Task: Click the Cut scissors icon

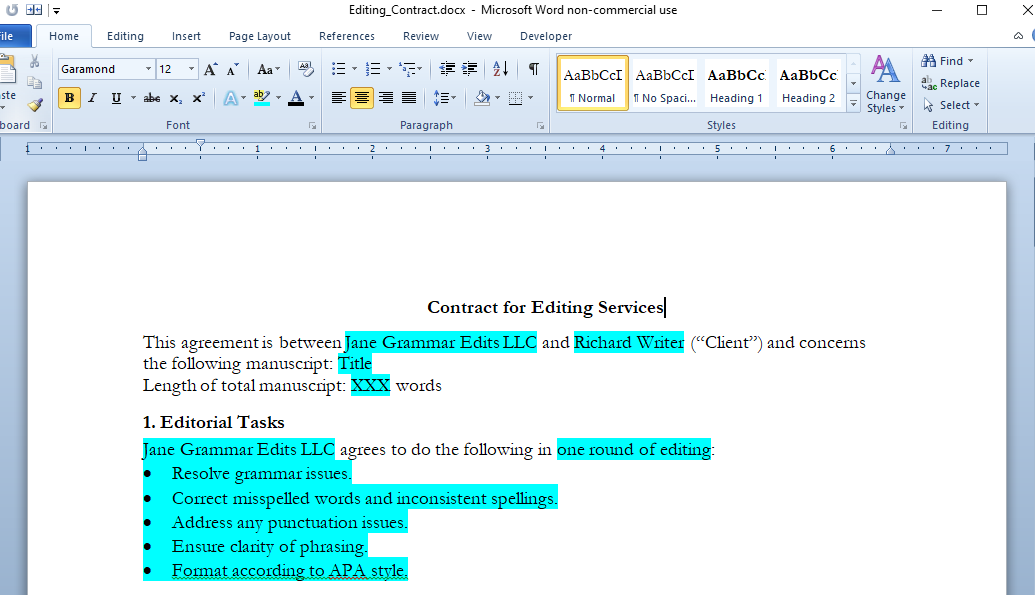Action: 34,61
